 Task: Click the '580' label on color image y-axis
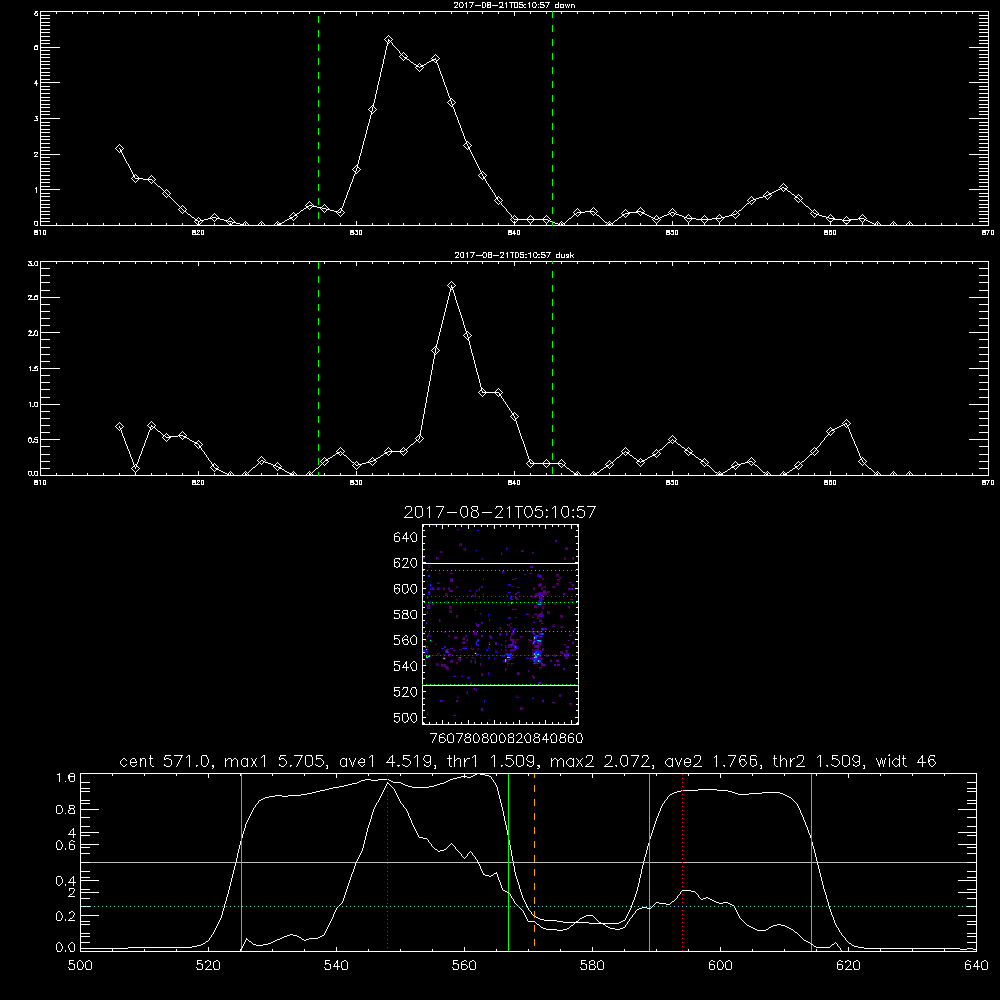[x=406, y=615]
